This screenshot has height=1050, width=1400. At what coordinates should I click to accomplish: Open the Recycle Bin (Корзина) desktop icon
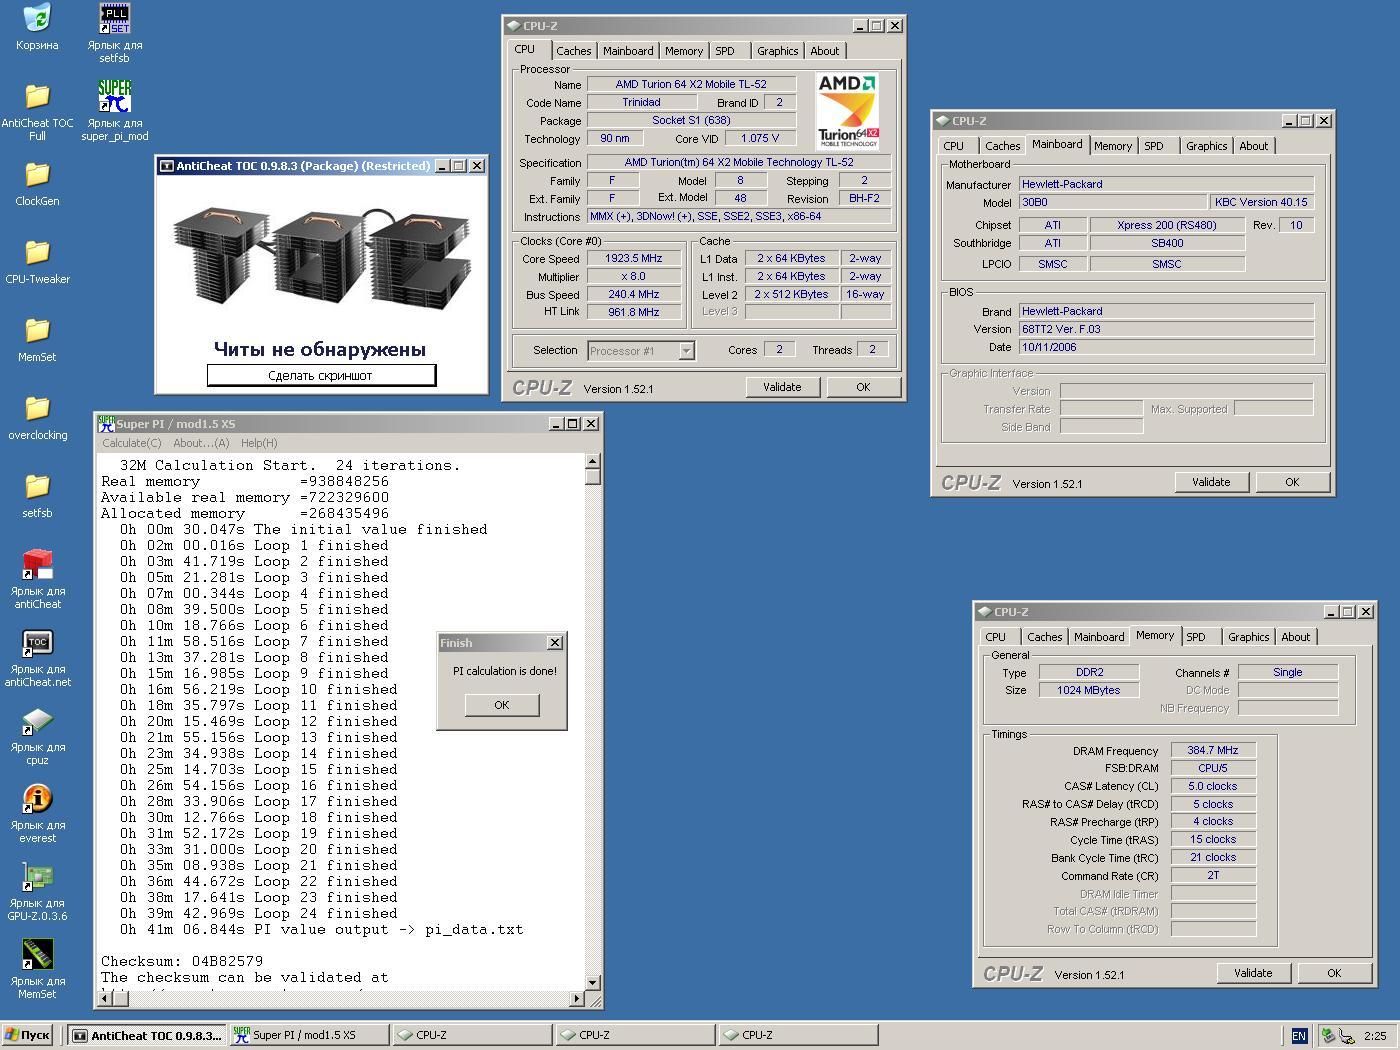point(37,19)
